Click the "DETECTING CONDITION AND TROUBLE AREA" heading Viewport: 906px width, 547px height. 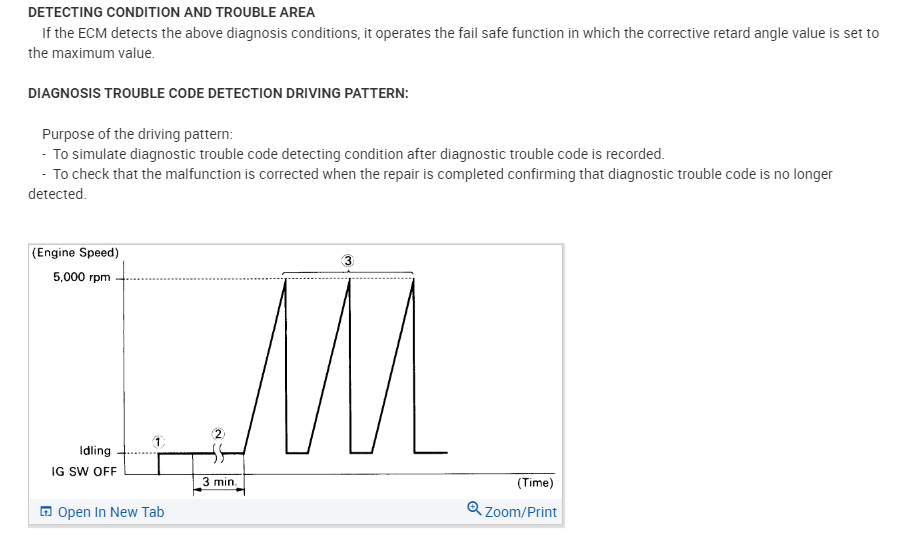(171, 13)
